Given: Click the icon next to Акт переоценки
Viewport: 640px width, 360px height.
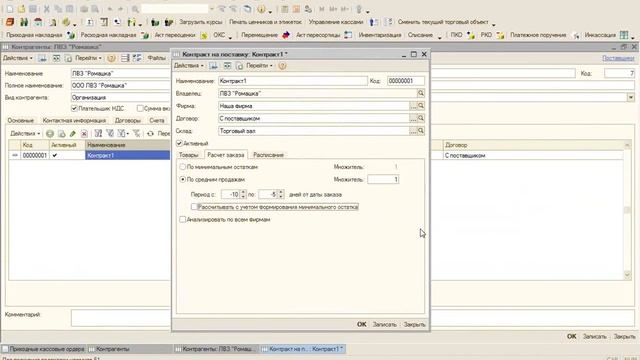Looking at the screenshot, I should [x=204, y=35].
